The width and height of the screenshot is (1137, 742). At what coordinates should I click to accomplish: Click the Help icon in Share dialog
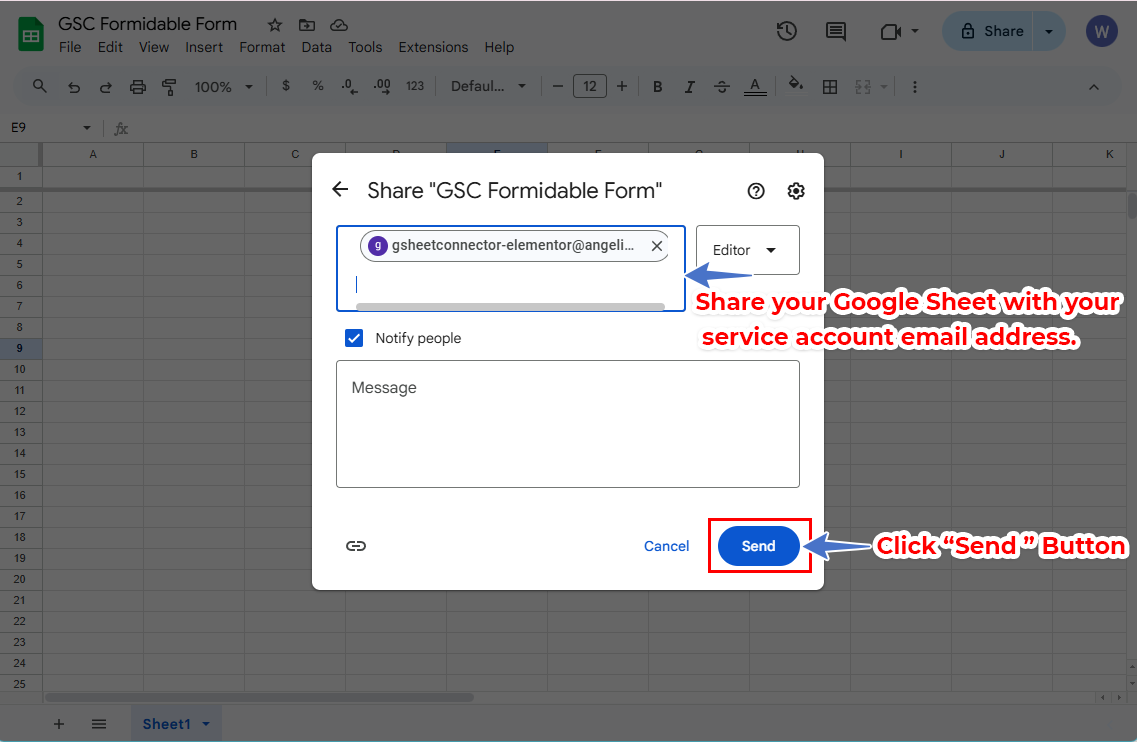[x=755, y=190]
